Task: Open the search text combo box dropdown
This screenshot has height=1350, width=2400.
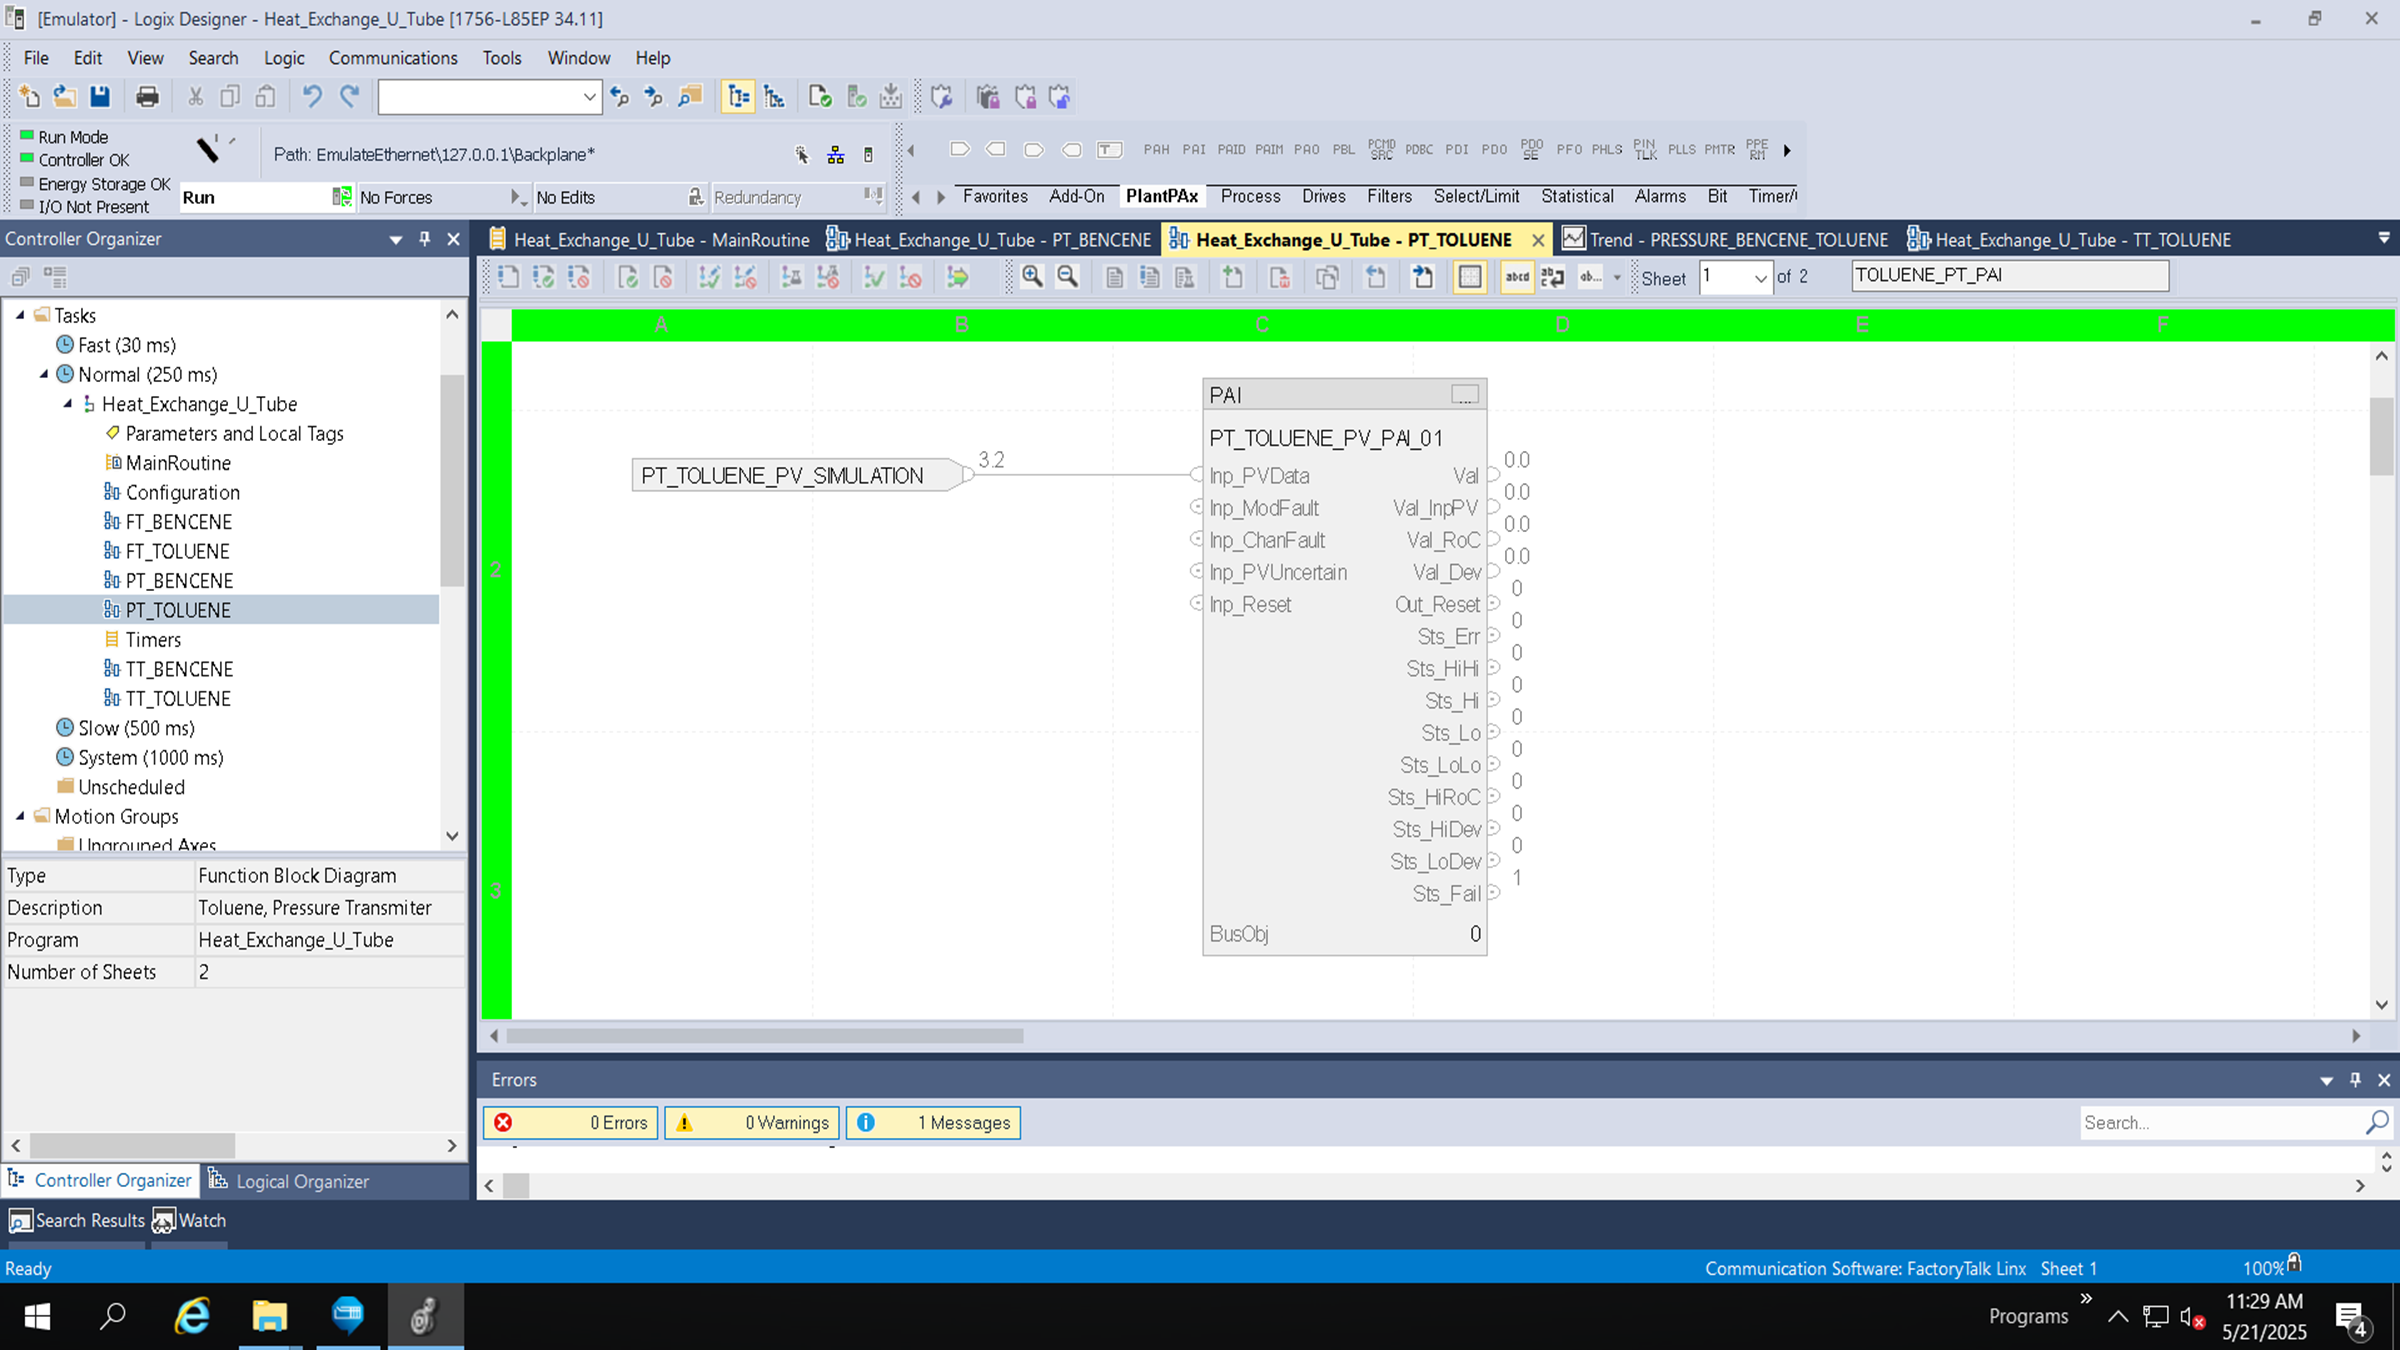Action: [589, 97]
